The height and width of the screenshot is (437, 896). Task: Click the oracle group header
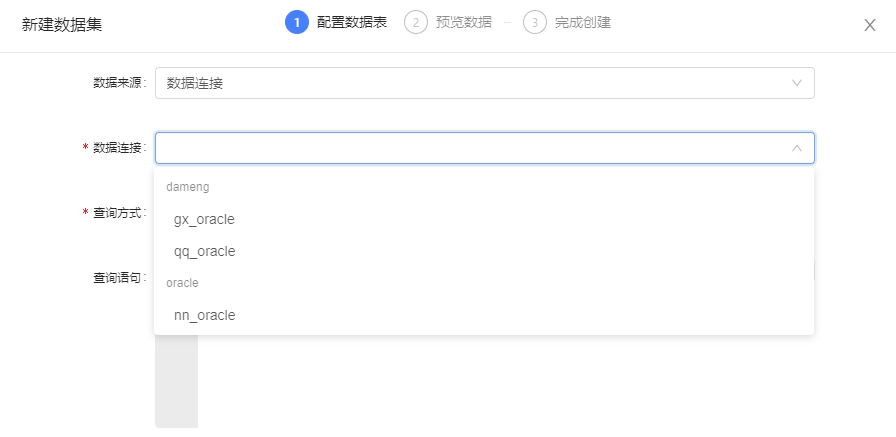tap(182, 283)
